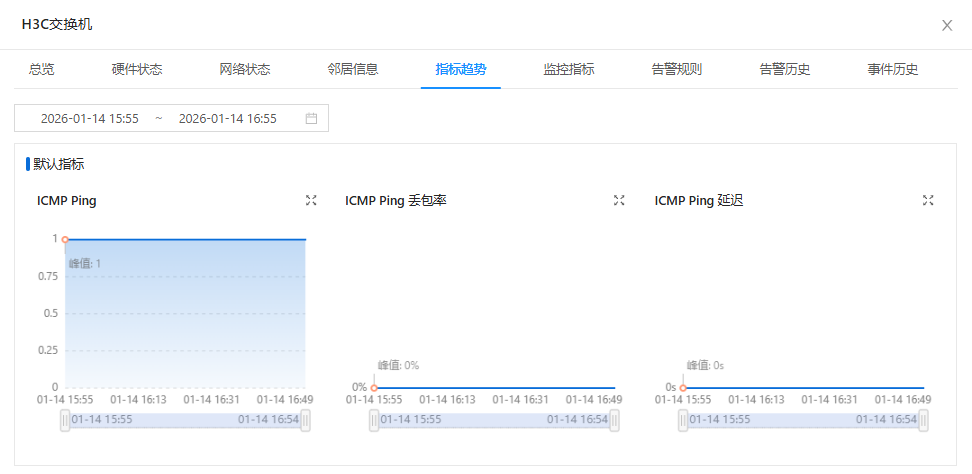This screenshot has height=474, width=972.
Task: Expand the ICMP Ping 延迟 chart fullscreen
Action: (928, 200)
